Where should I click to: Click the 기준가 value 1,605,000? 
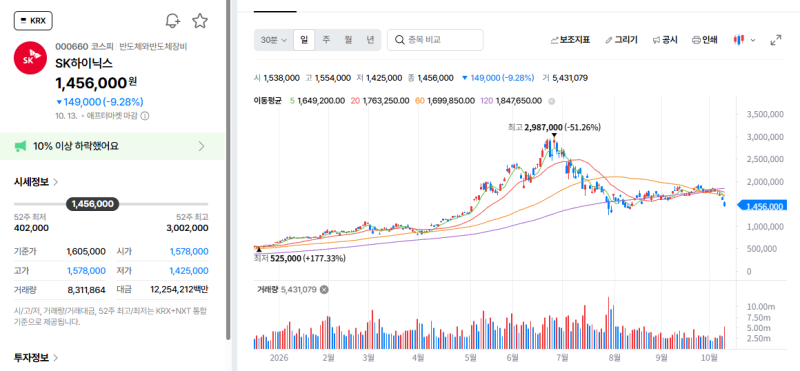tap(86, 252)
